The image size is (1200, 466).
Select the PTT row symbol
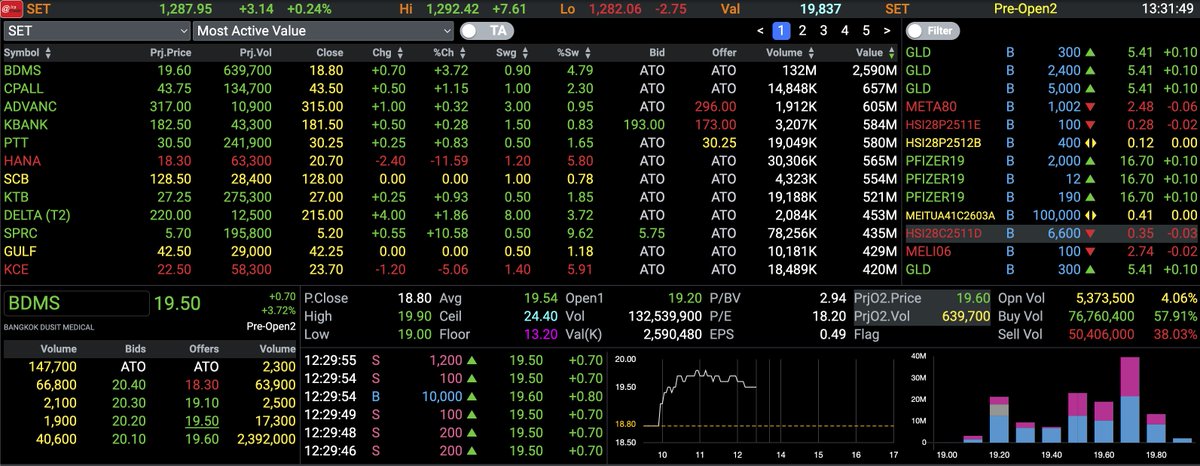(x=15, y=142)
